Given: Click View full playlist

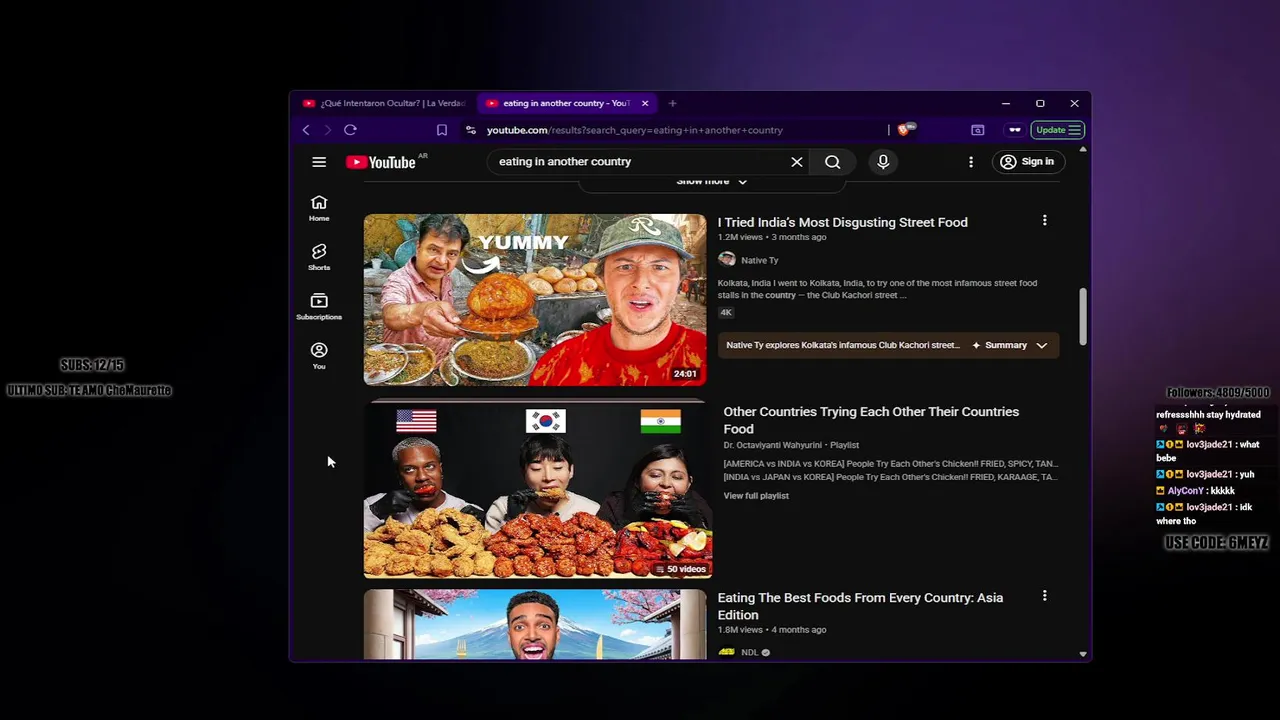Looking at the screenshot, I should click(756, 496).
